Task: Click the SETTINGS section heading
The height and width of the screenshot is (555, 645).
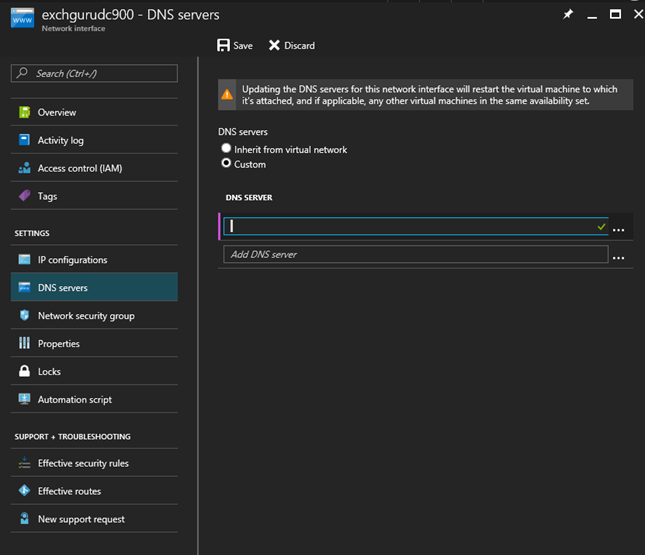Action: point(32,233)
